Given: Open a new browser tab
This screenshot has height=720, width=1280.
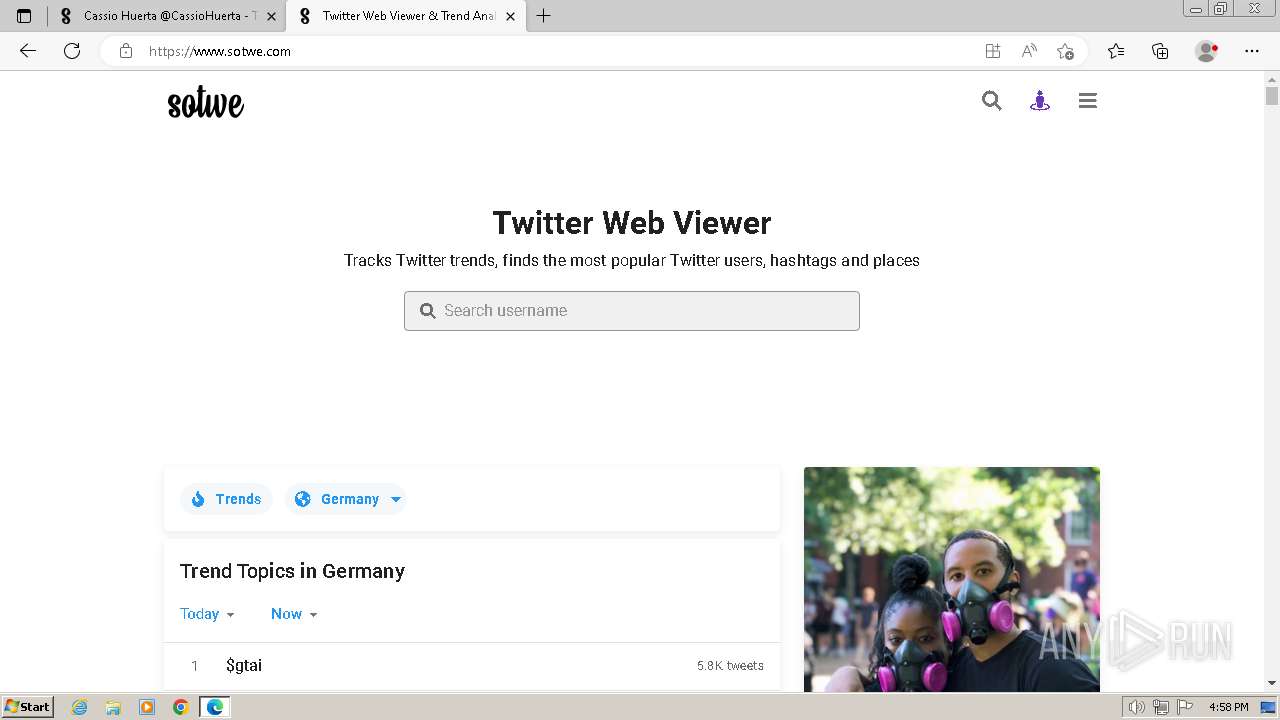Looking at the screenshot, I should 544,16.
